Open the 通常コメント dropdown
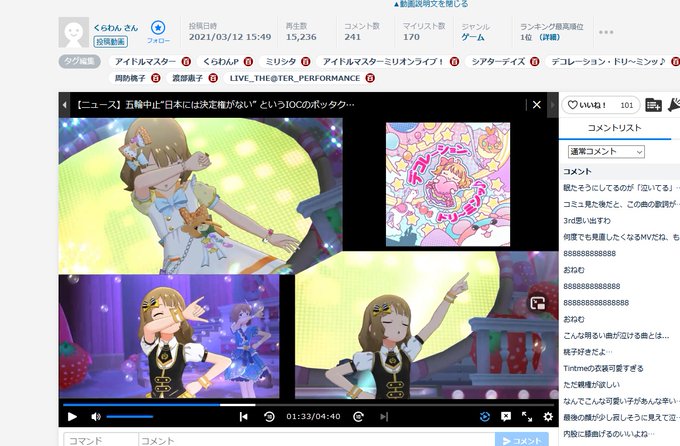 (606, 151)
